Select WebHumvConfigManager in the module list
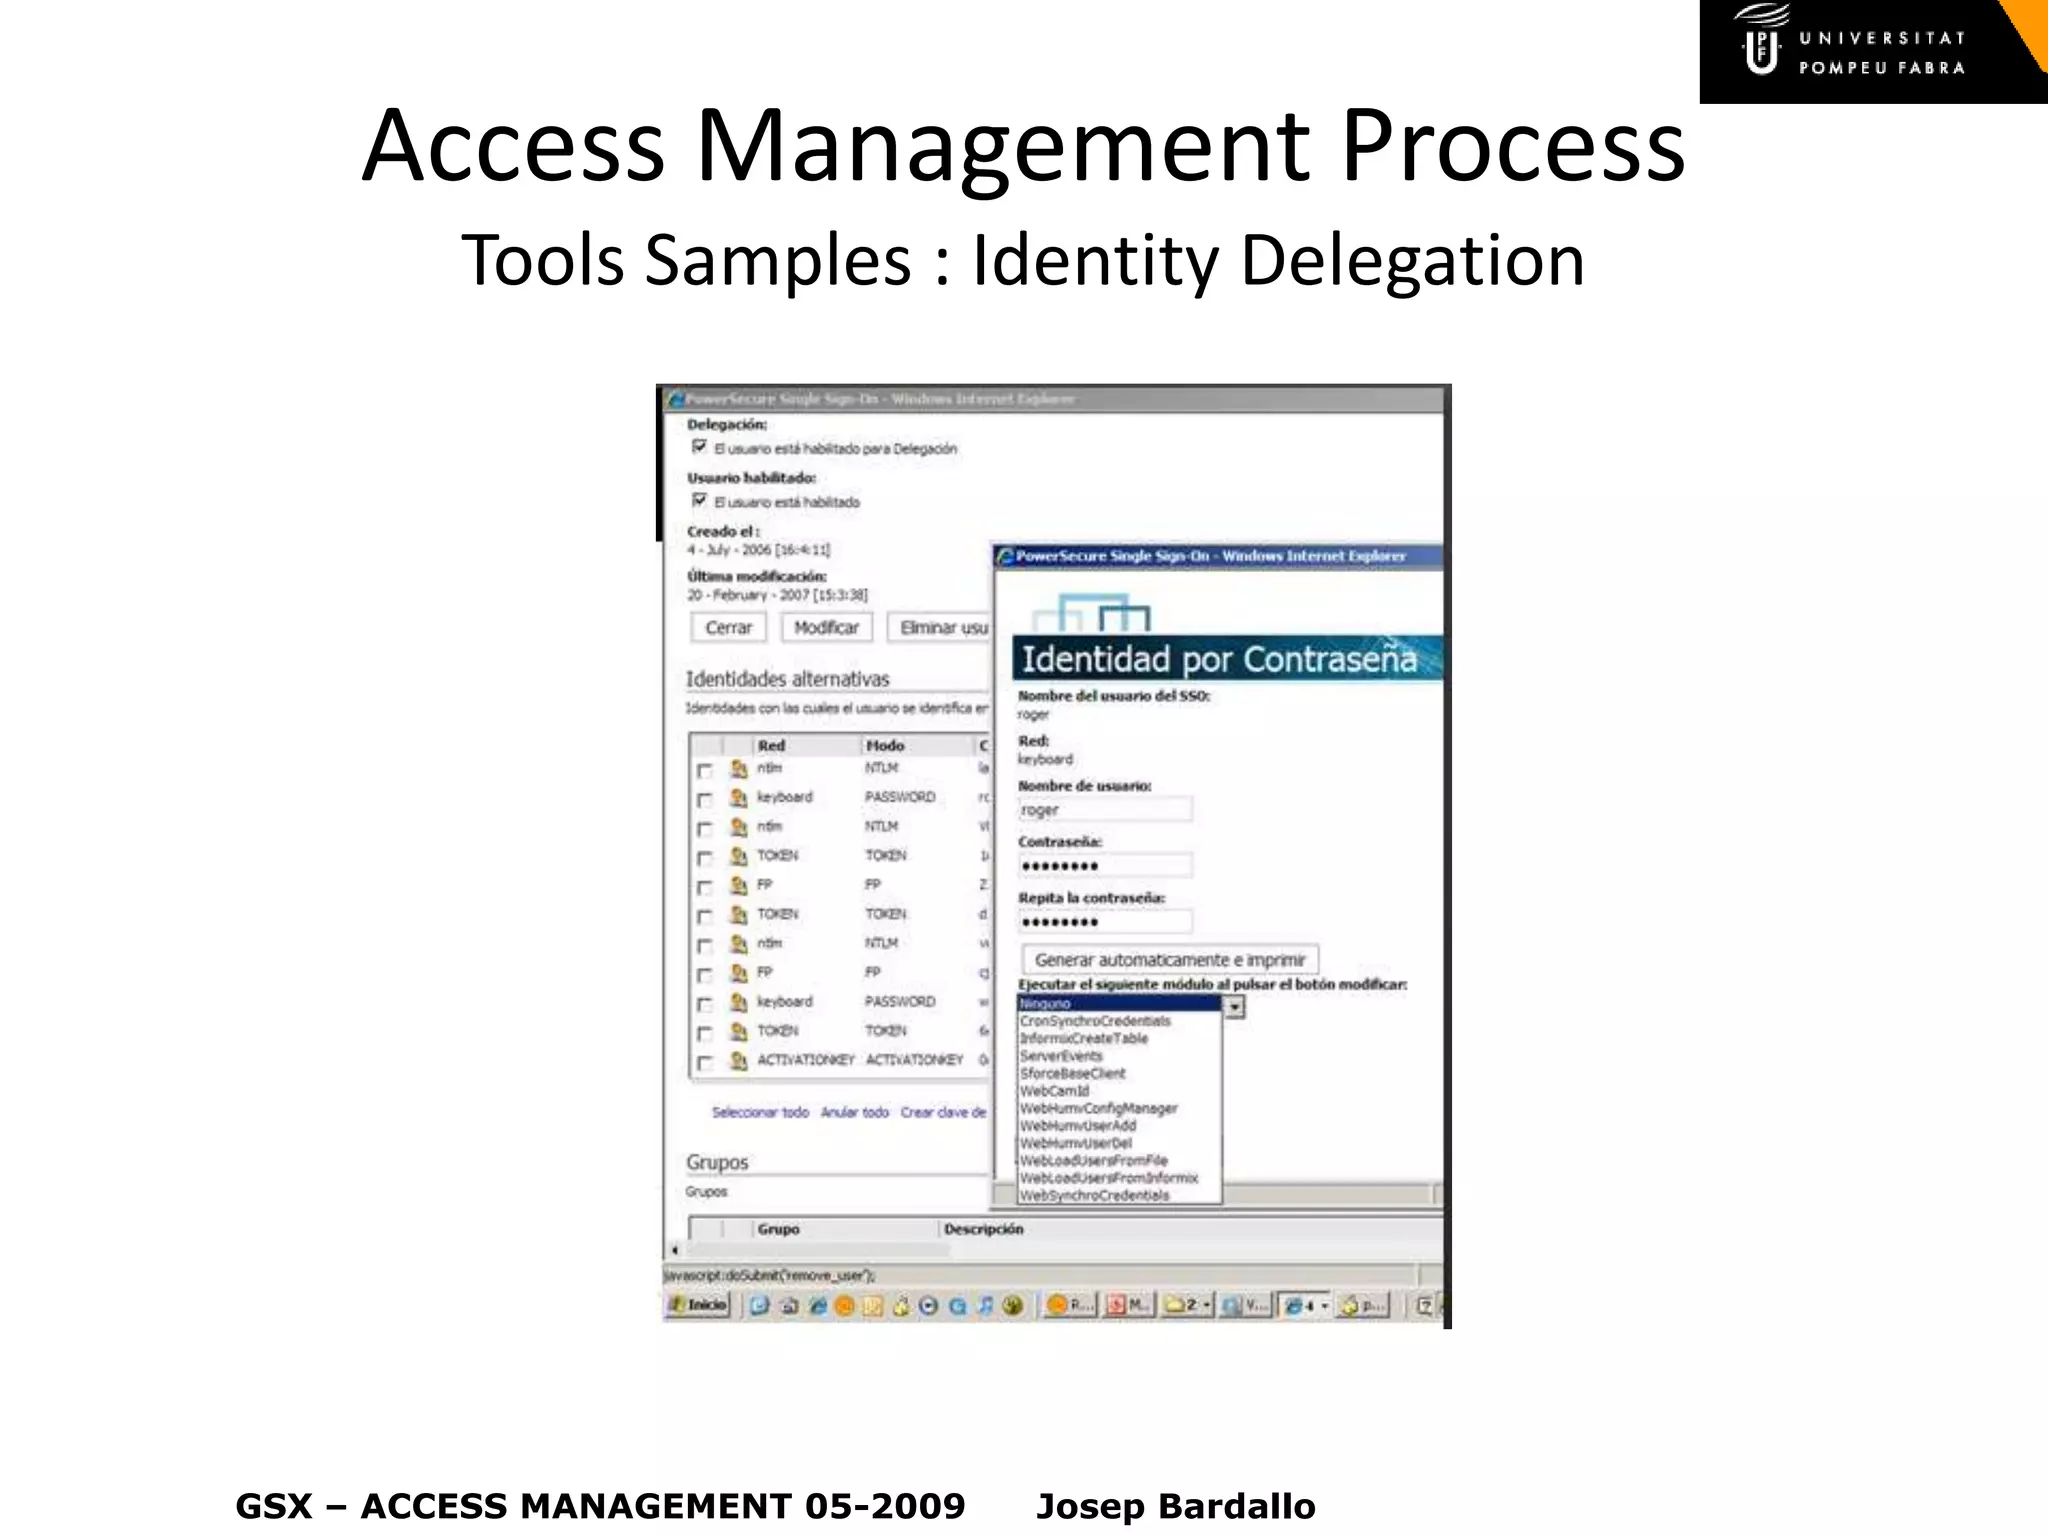Viewport: 2048px width, 1536px height. tap(1119, 1108)
